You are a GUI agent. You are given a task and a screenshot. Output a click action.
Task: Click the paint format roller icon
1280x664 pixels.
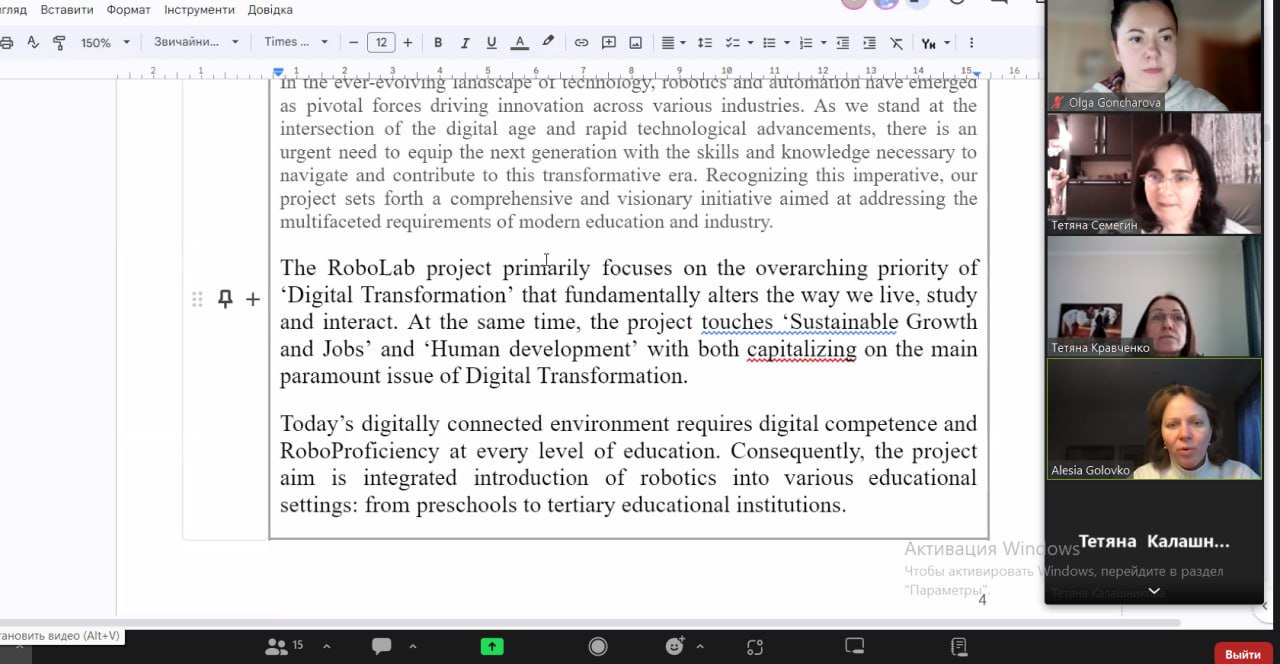[x=59, y=42]
